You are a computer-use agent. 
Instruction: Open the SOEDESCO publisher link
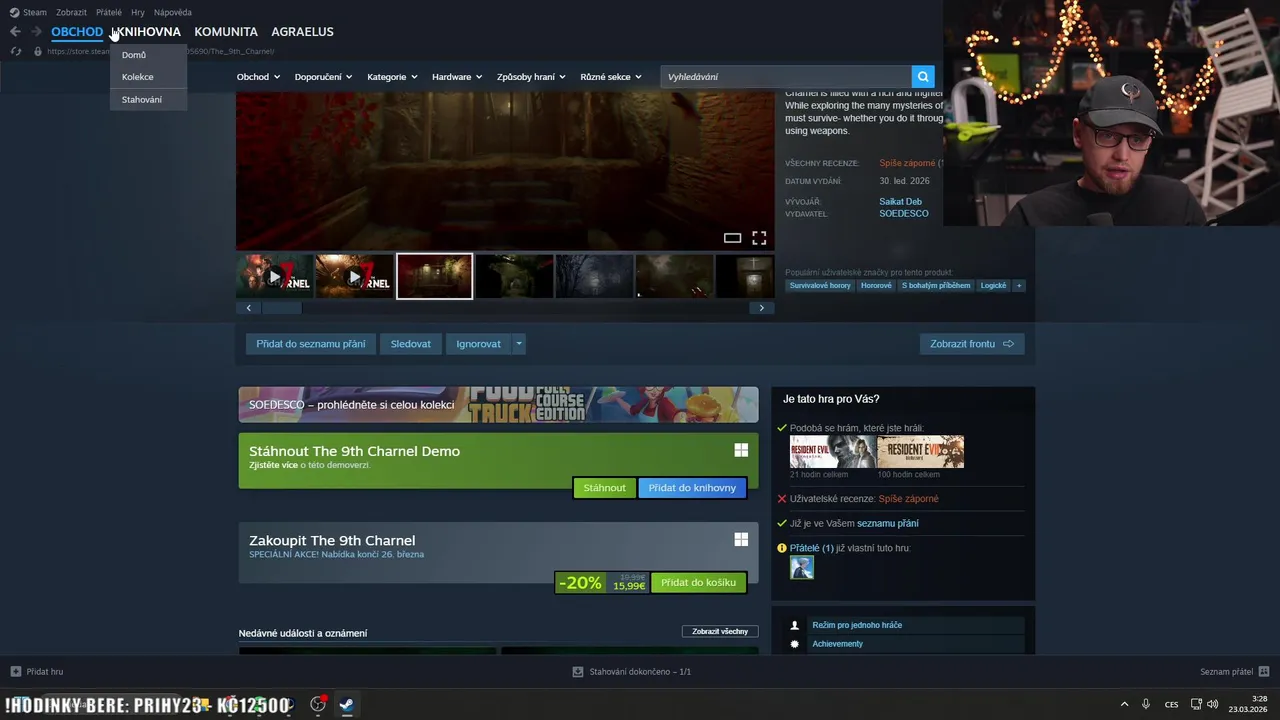point(904,214)
